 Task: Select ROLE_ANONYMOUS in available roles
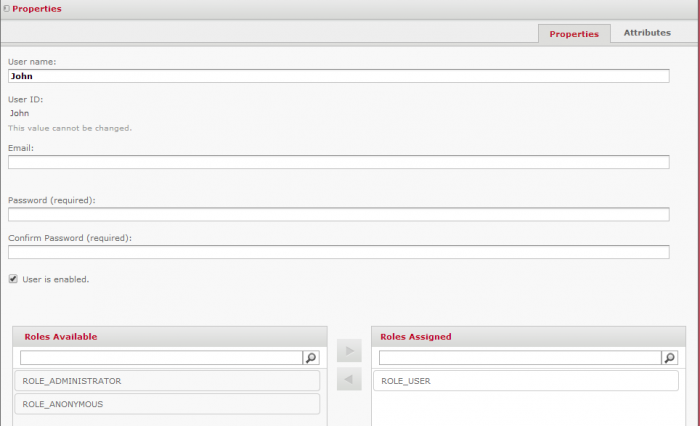point(167,404)
